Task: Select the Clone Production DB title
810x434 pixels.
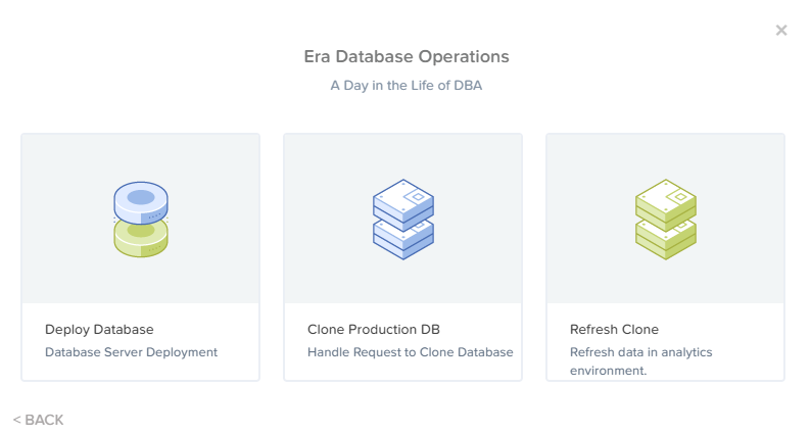Action: pos(373,330)
